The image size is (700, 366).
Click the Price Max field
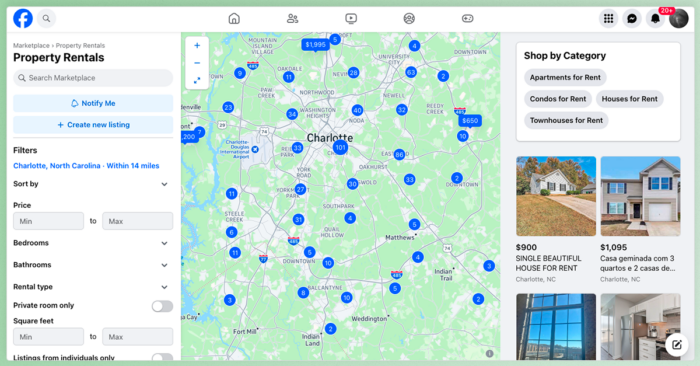[138, 221]
